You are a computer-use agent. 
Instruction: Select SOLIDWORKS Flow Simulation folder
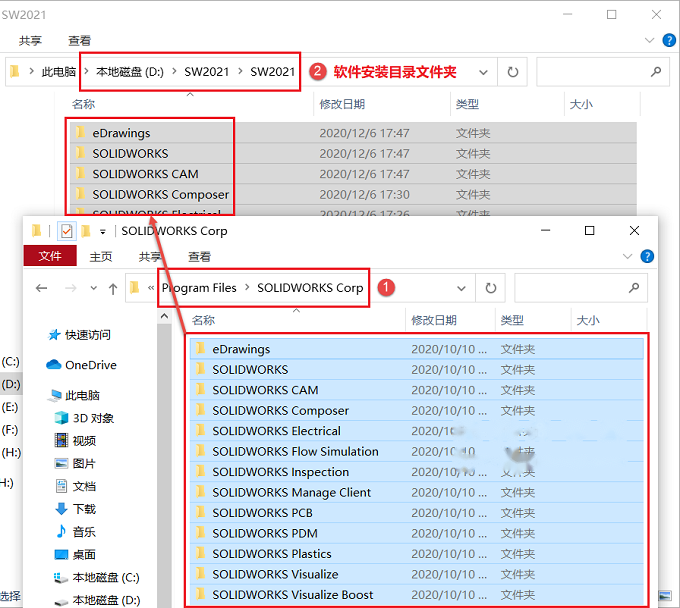coord(416,451)
